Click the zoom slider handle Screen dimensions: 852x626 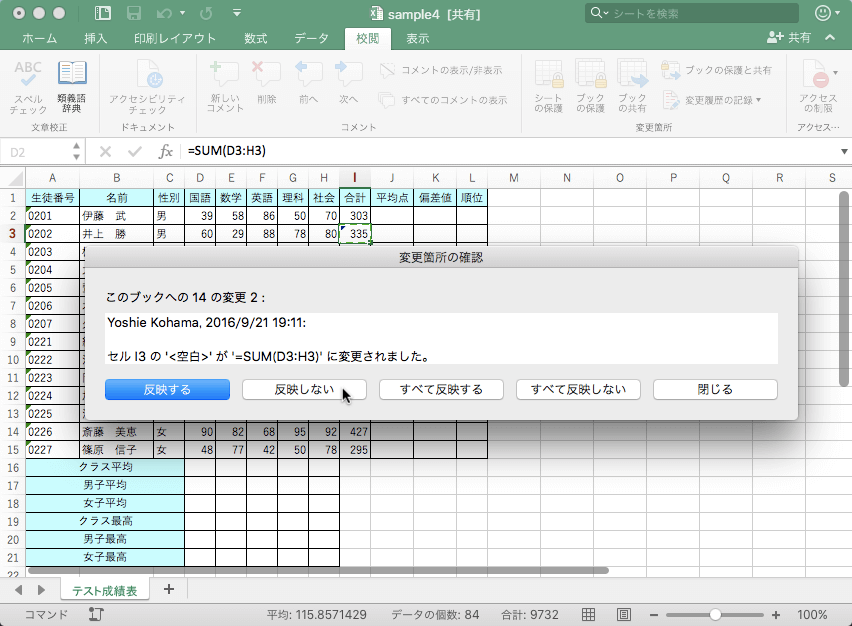coord(715,615)
